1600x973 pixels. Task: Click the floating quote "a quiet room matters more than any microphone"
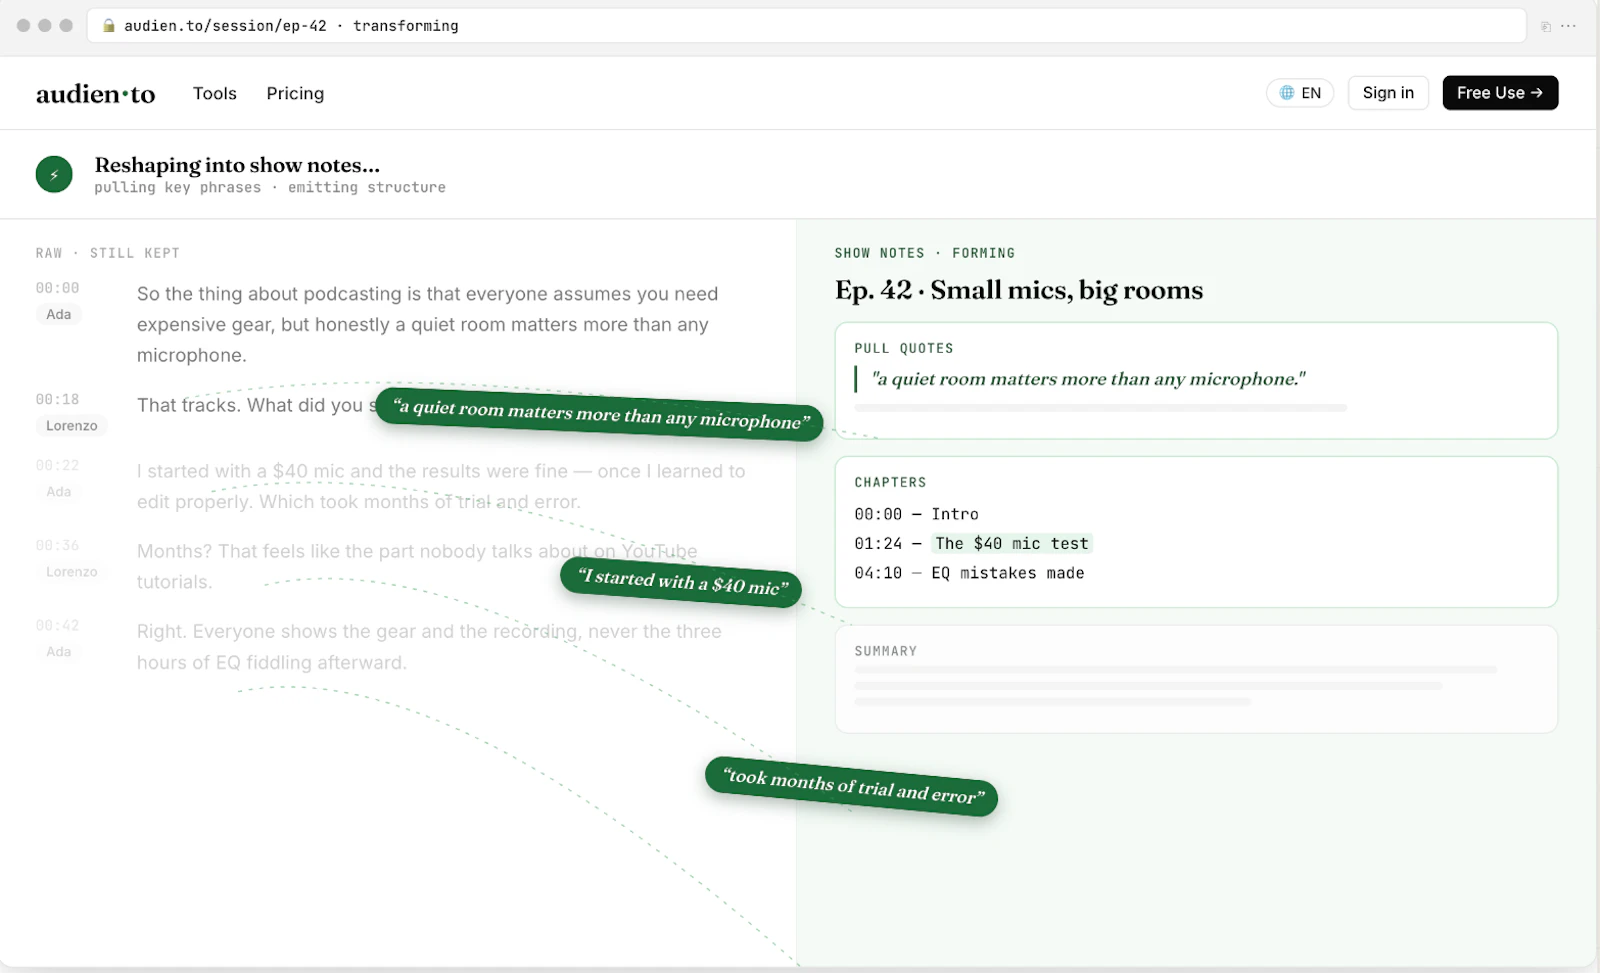coord(600,414)
